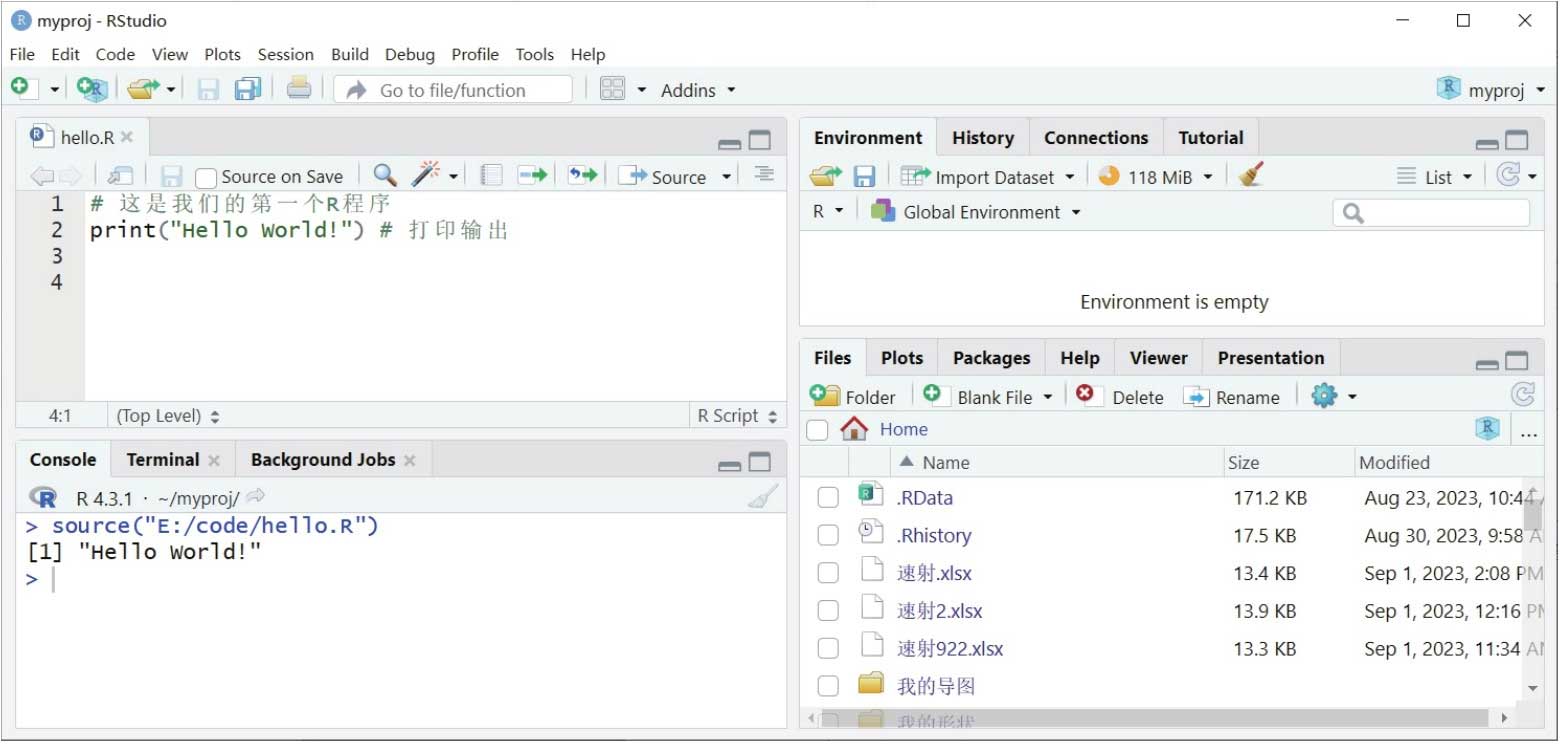Open the (Top Level) scope dropdown

[x=168, y=416]
